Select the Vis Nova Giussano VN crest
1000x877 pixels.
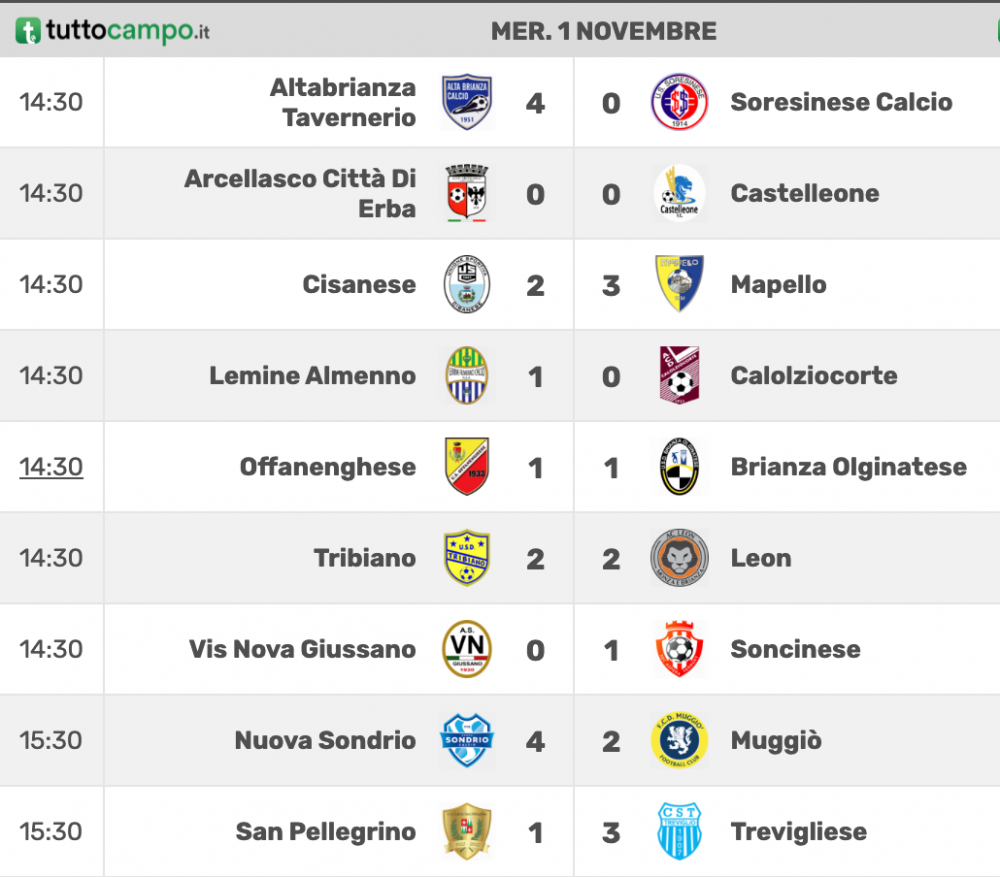pyautogui.click(x=467, y=649)
